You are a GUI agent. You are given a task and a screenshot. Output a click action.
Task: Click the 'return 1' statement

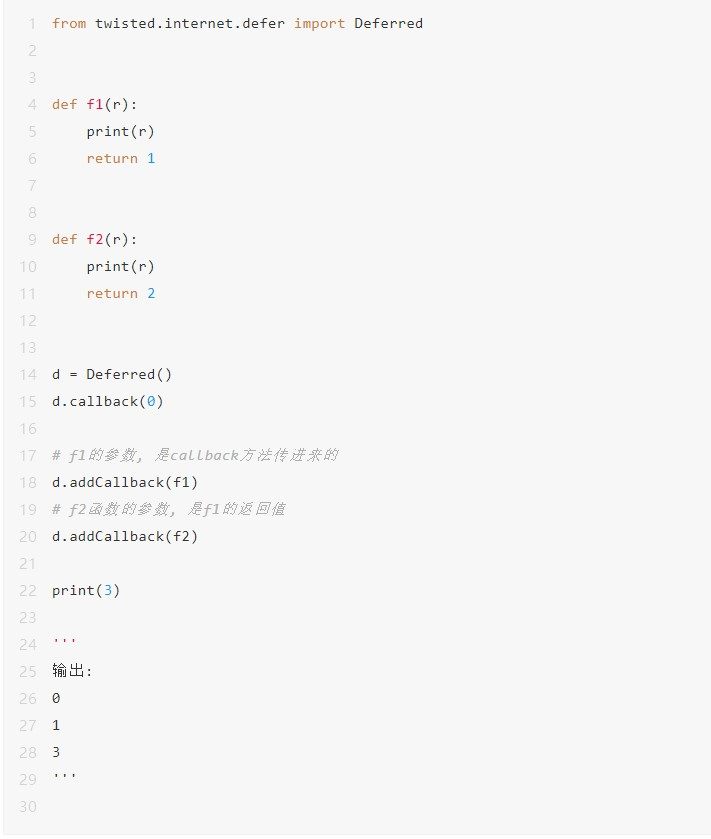click(121, 158)
